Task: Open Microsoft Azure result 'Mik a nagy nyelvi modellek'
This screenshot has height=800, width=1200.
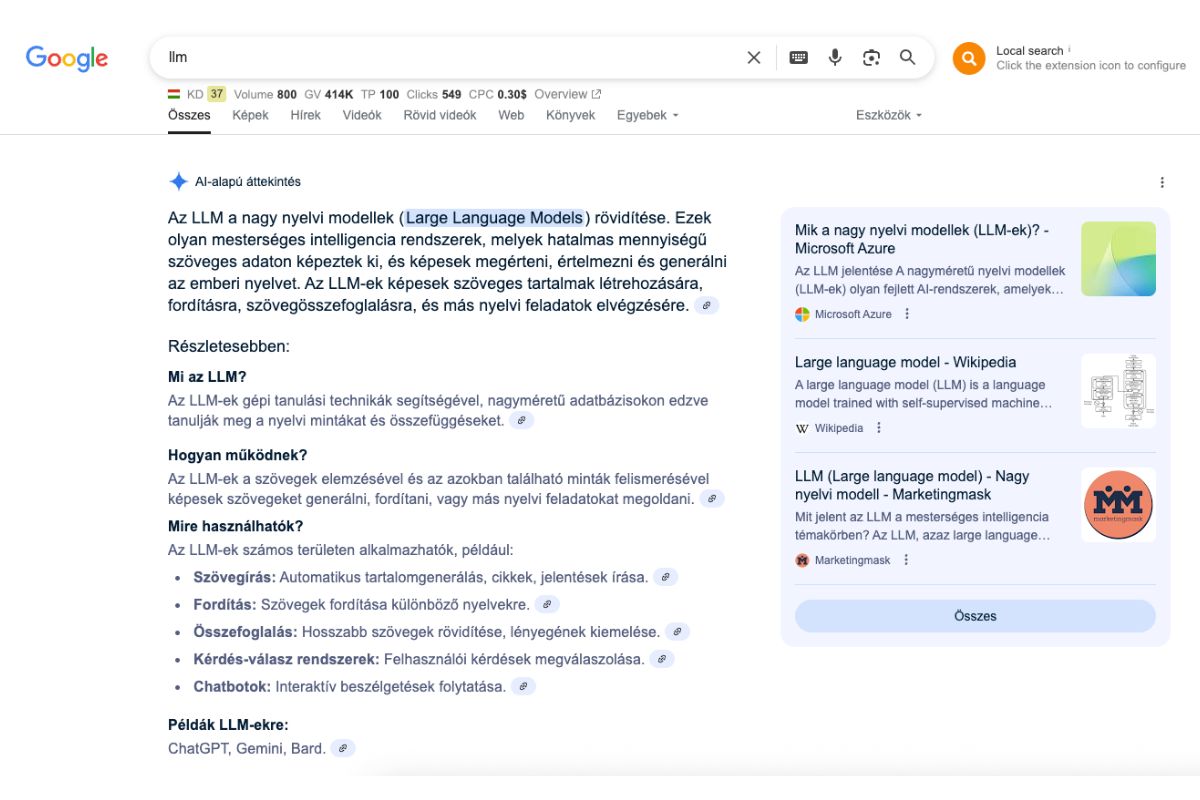Action: [x=922, y=239]
